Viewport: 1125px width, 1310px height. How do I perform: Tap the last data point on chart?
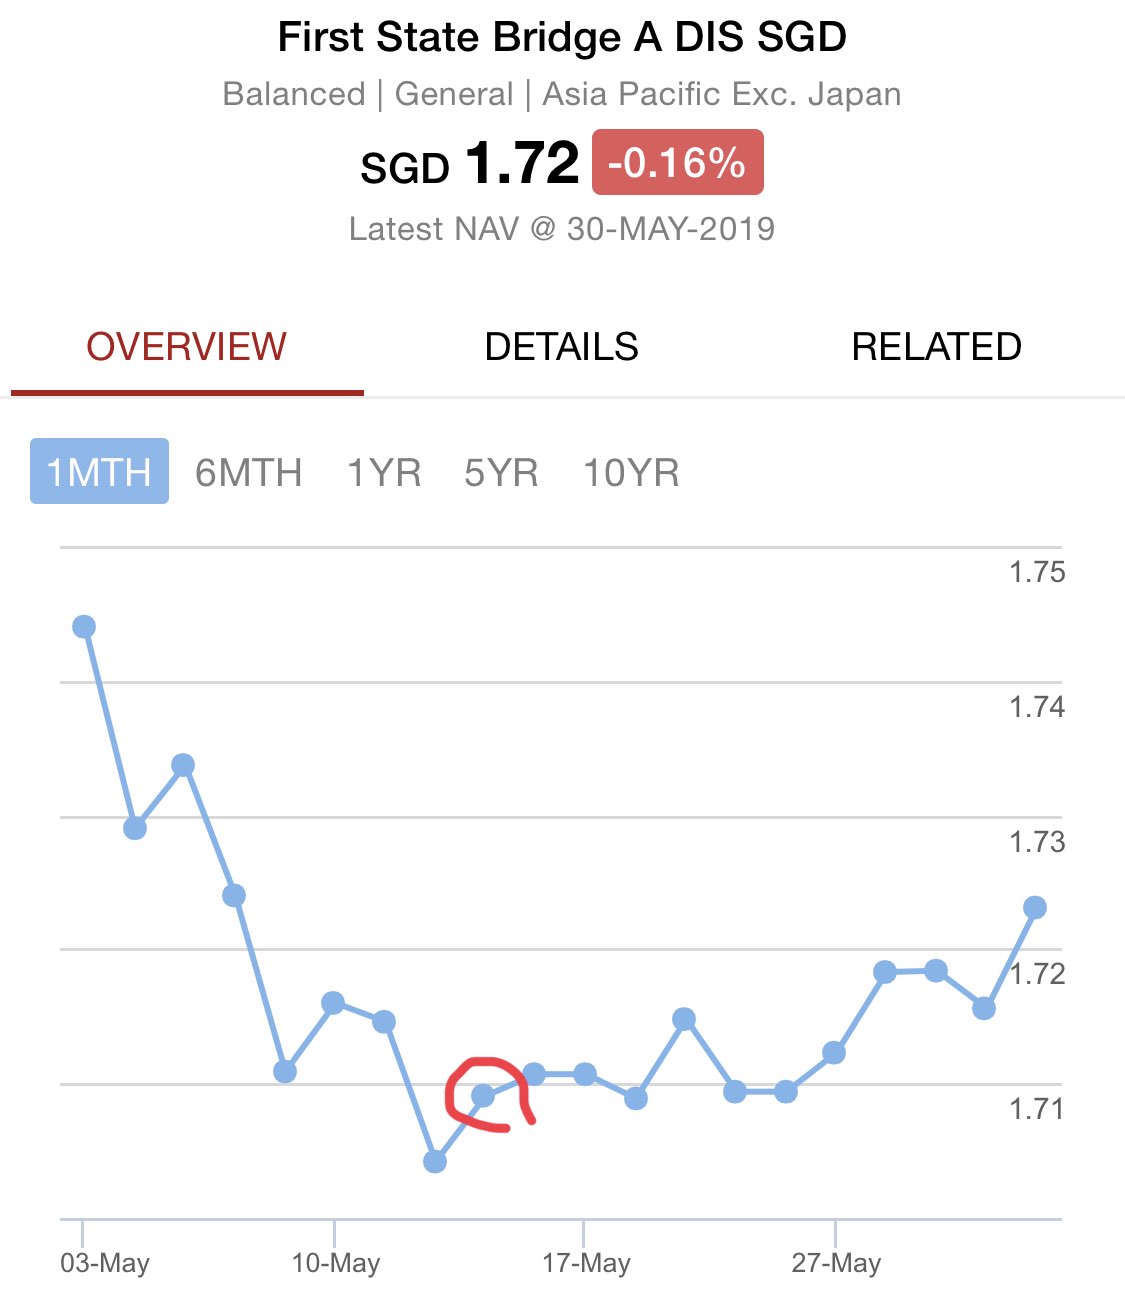1035,908
